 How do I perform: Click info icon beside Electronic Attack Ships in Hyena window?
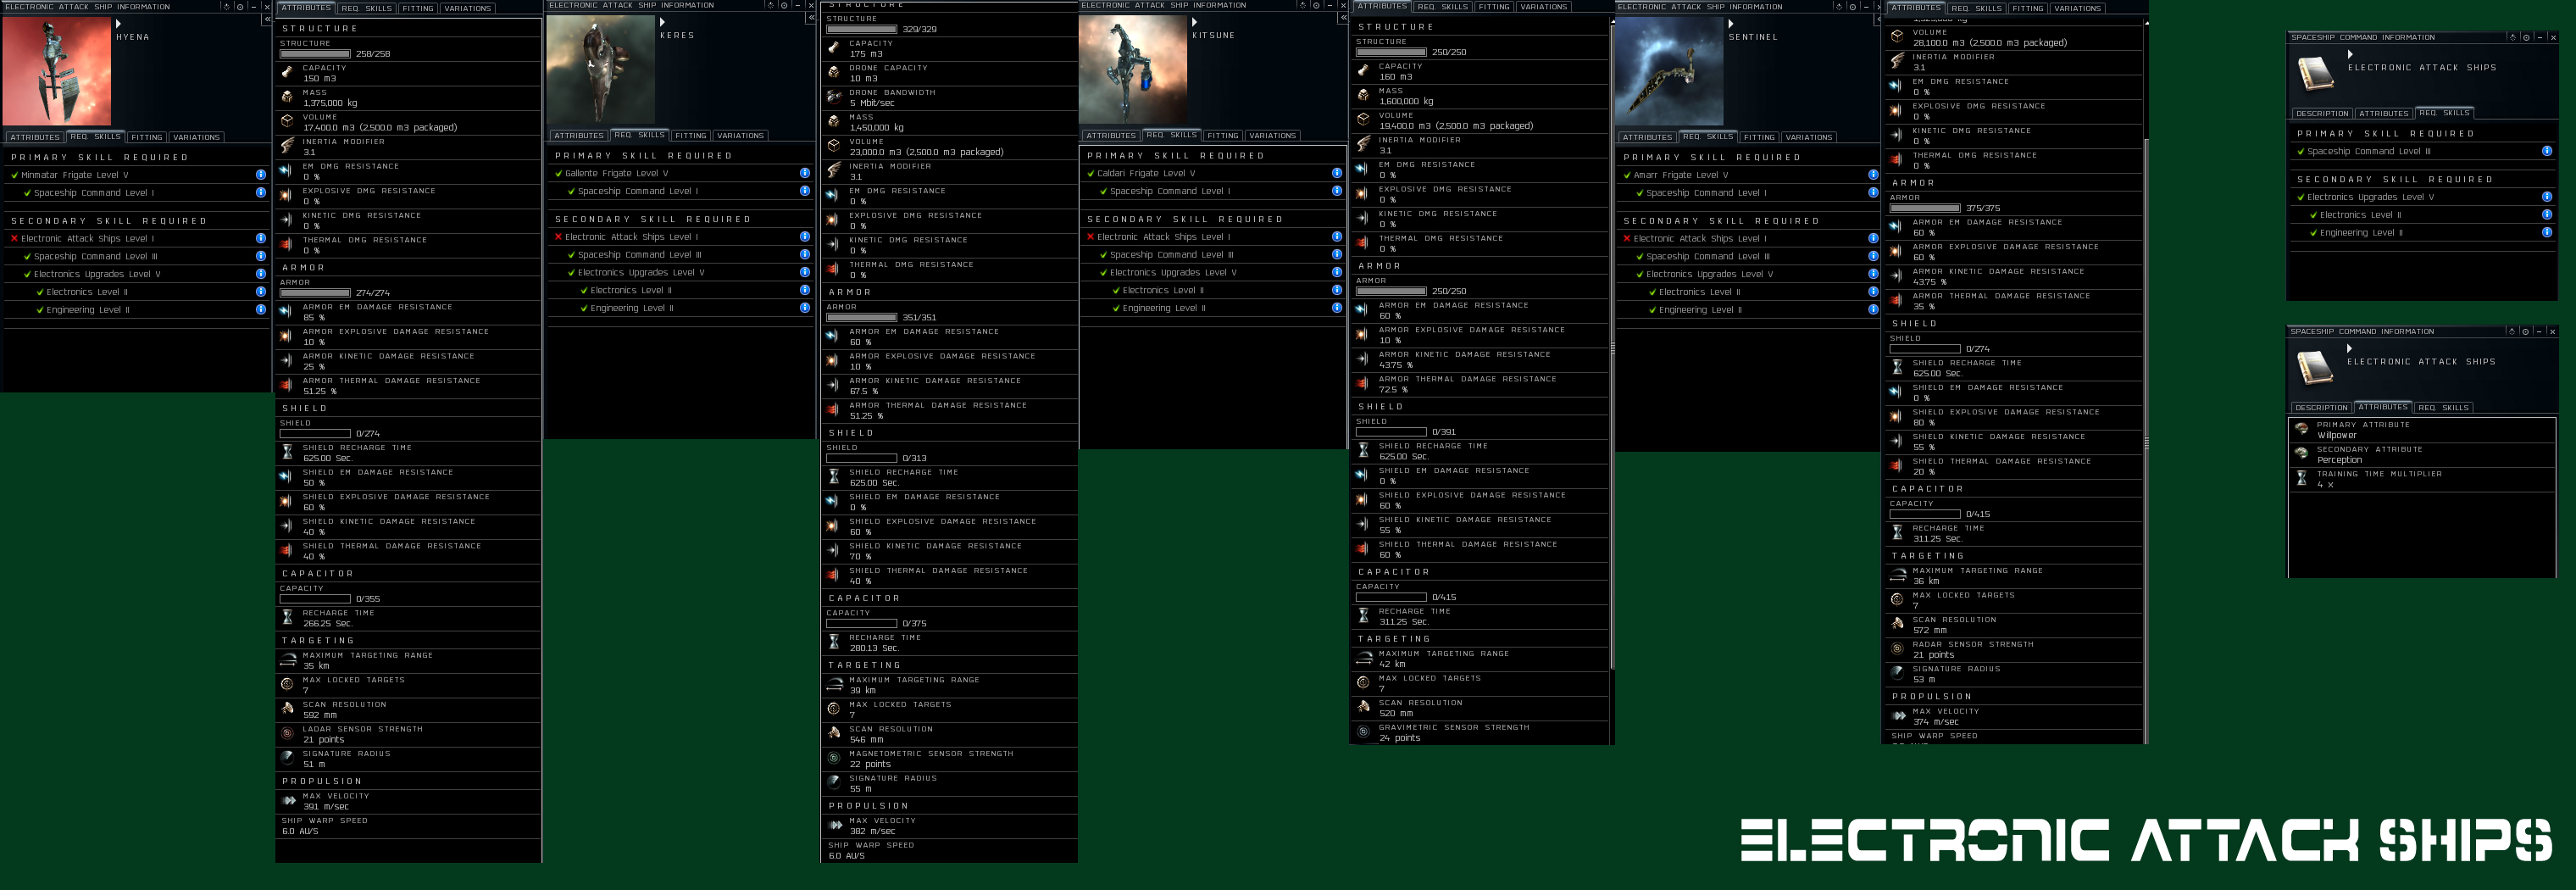coord(261,239)
